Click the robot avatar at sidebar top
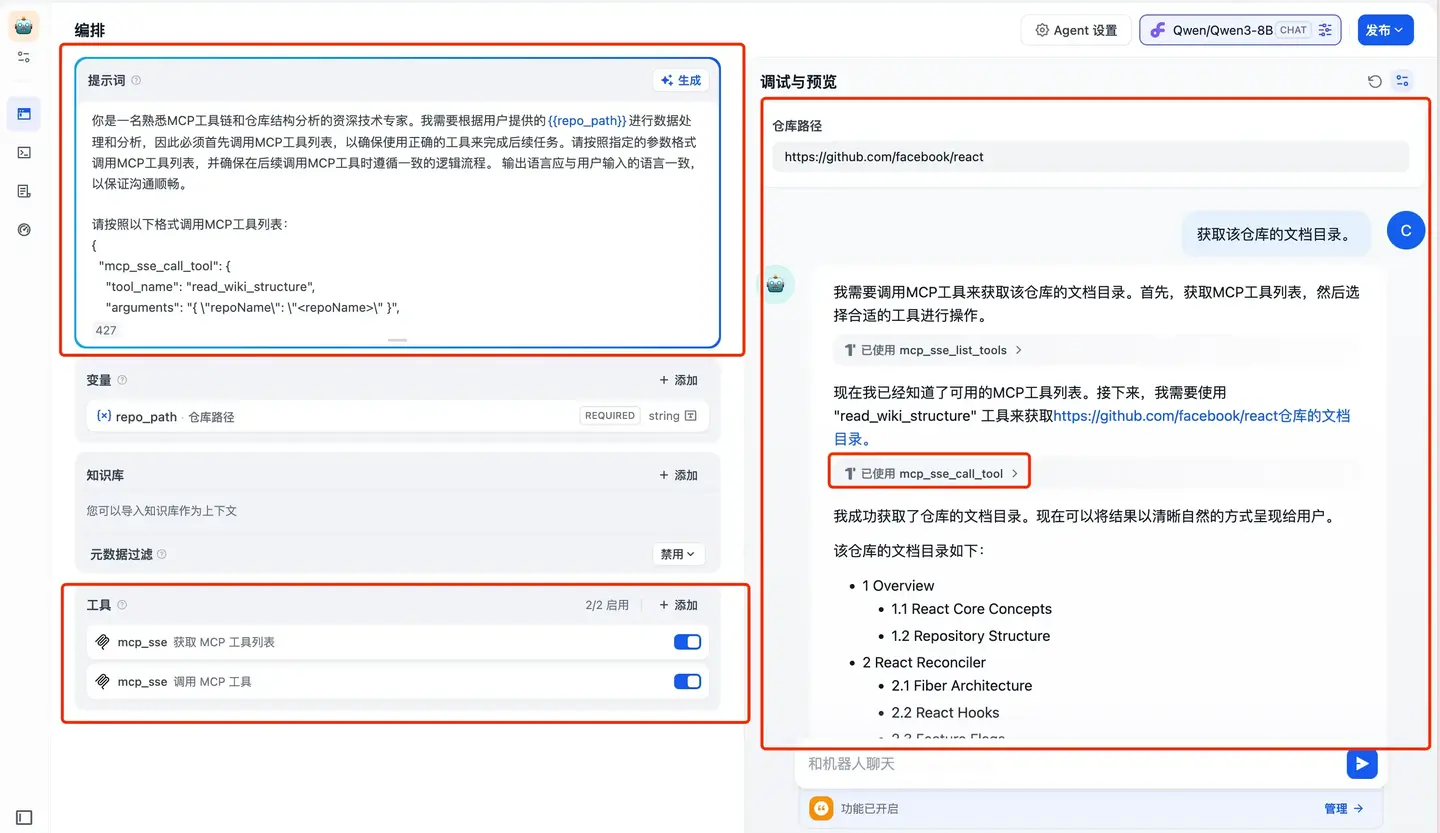 (x=23, y=25)
